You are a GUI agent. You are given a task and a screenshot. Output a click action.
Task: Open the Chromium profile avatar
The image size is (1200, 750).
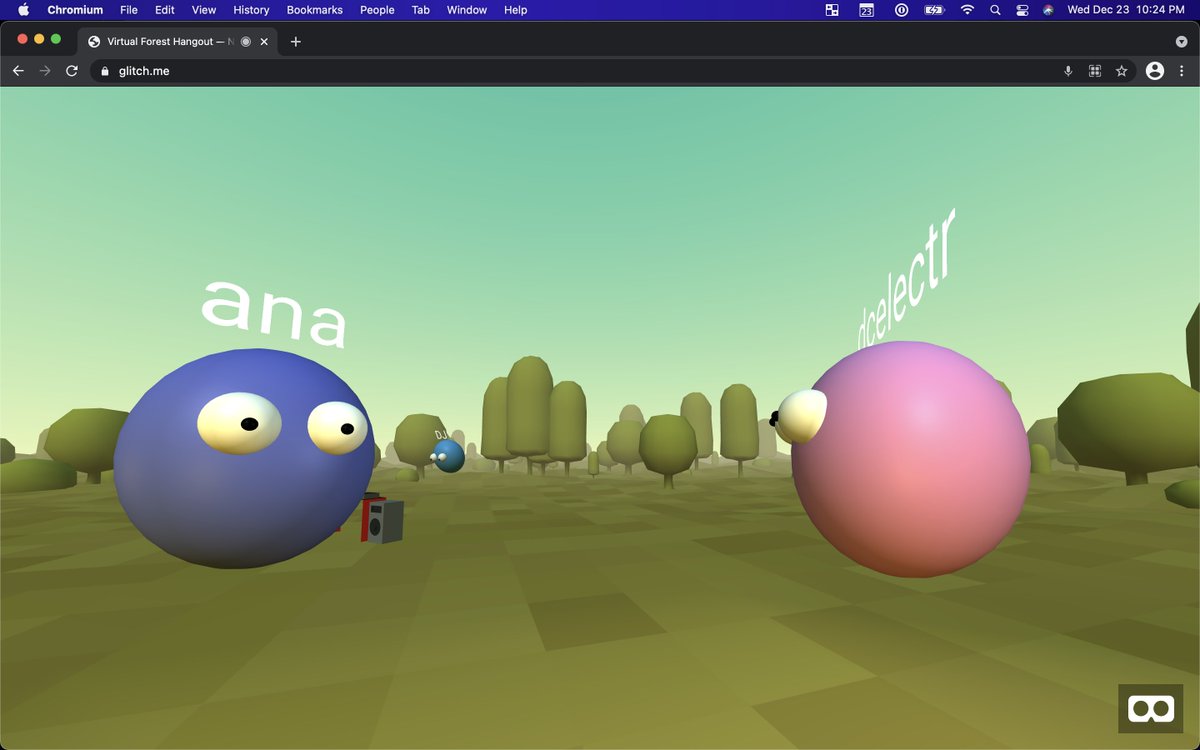point(1155,71)
